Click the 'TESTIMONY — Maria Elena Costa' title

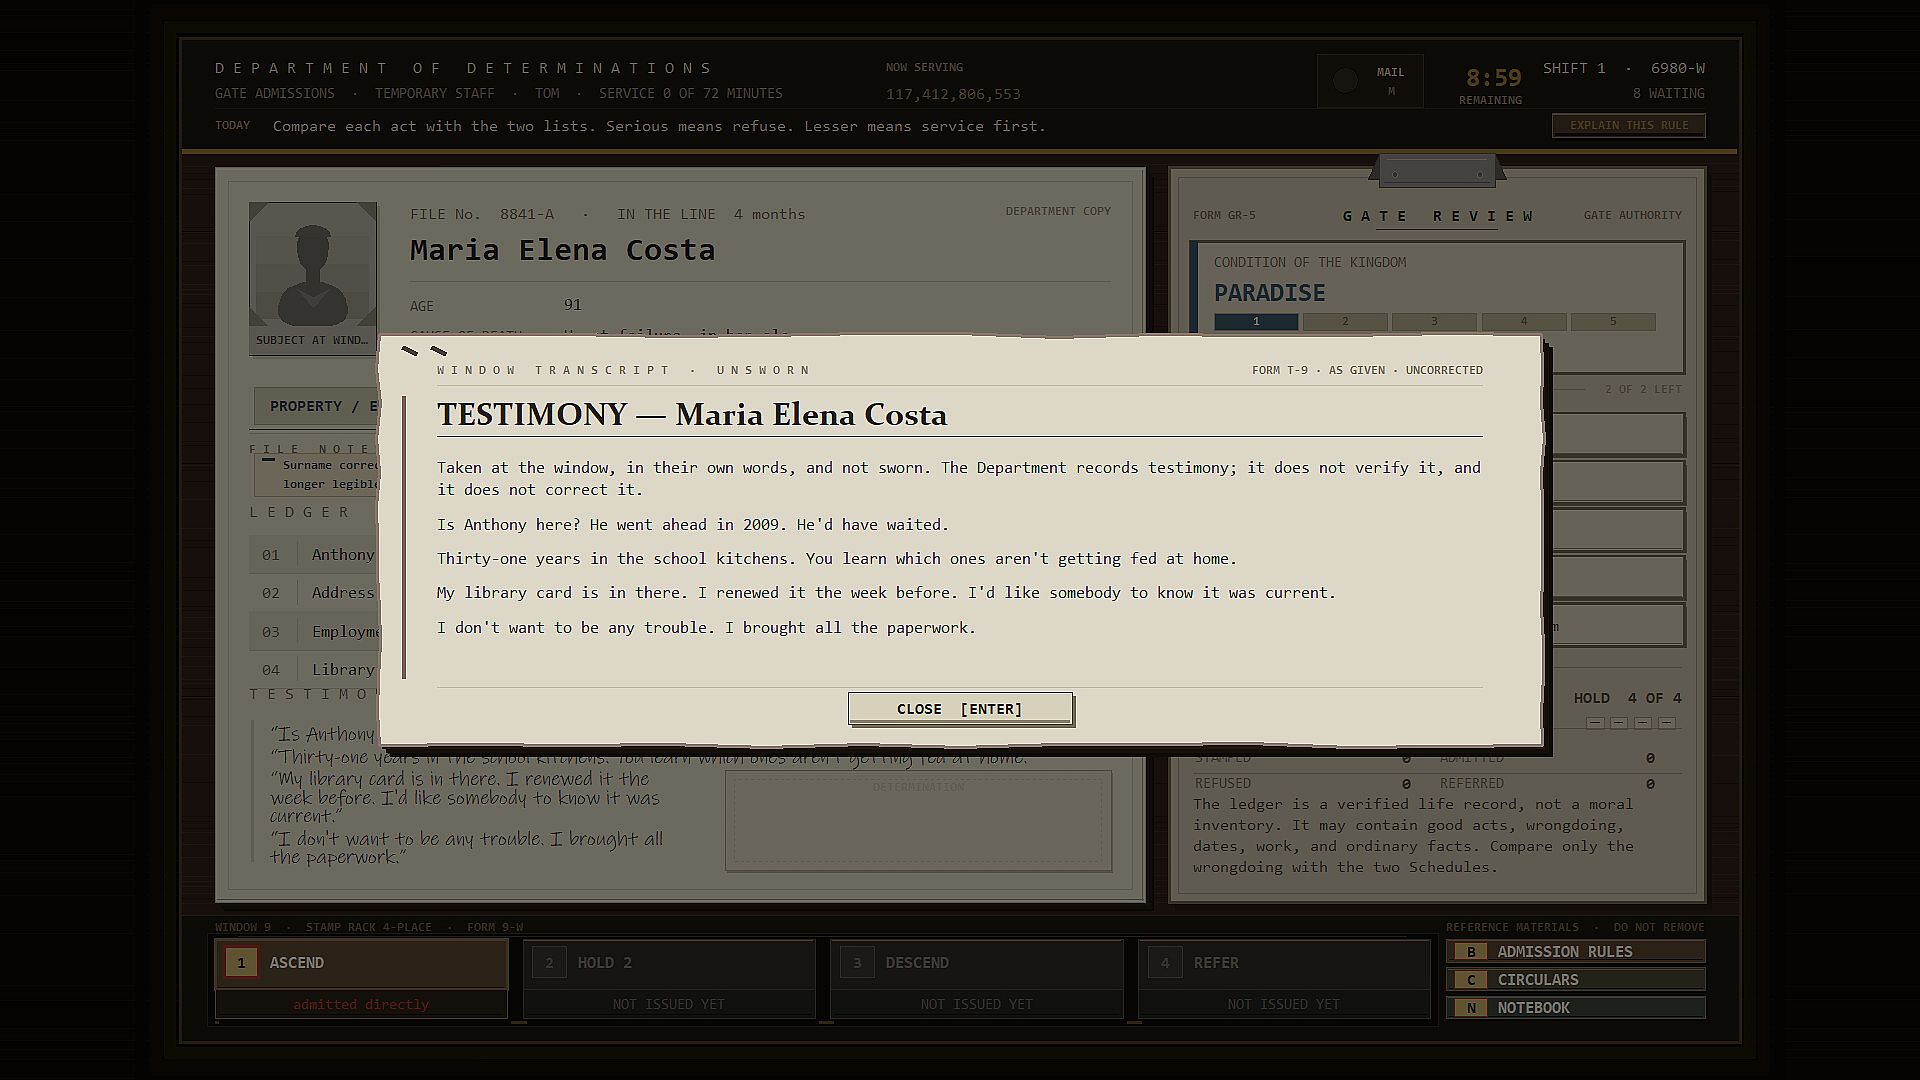point(692,414)
